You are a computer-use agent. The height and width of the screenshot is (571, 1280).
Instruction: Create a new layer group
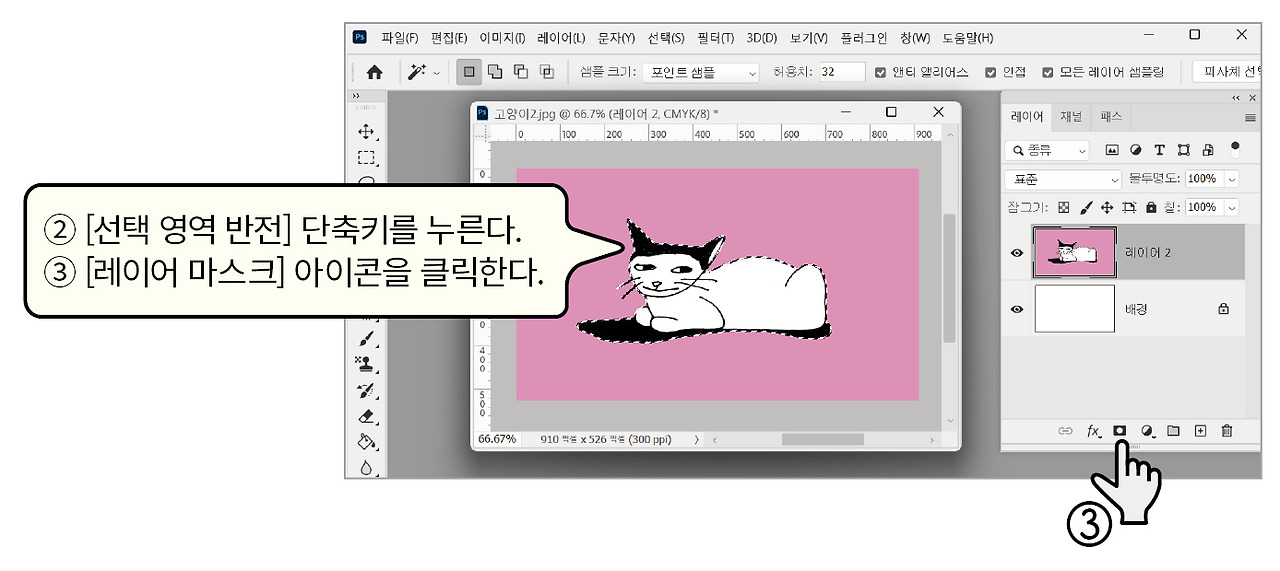point(1174,431)
